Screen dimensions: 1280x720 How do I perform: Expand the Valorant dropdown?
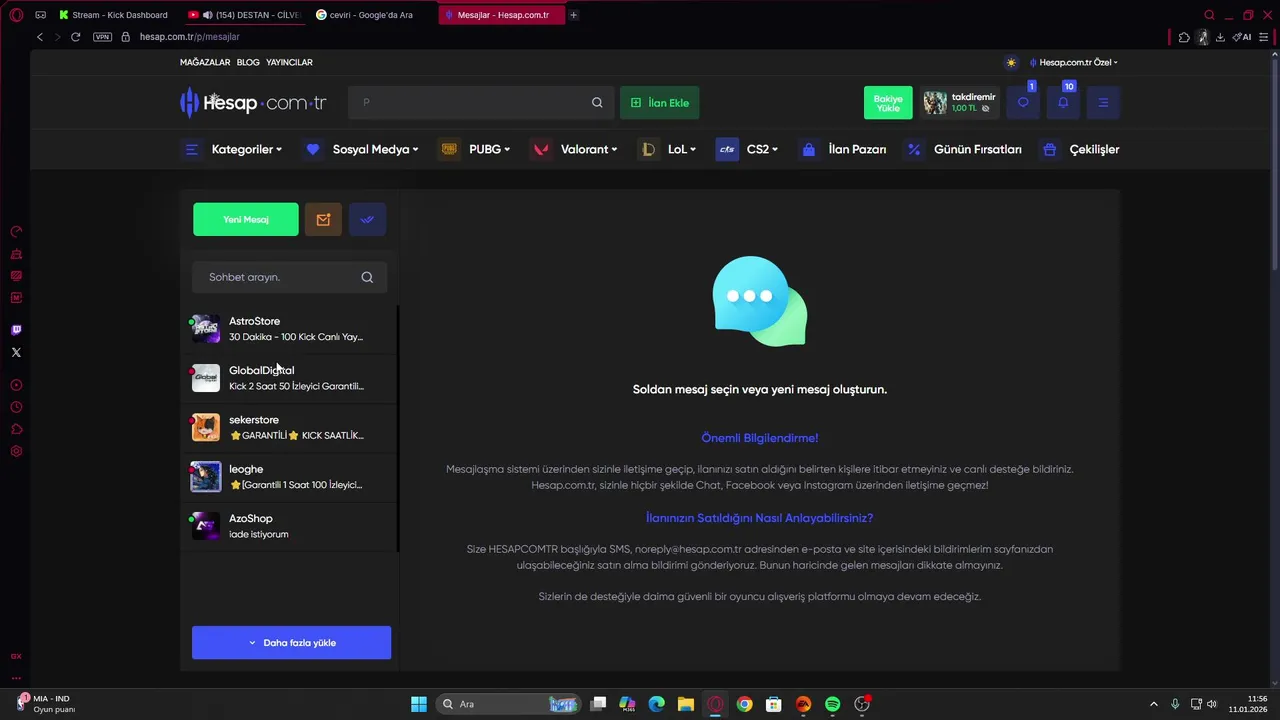tap(575, 149)
